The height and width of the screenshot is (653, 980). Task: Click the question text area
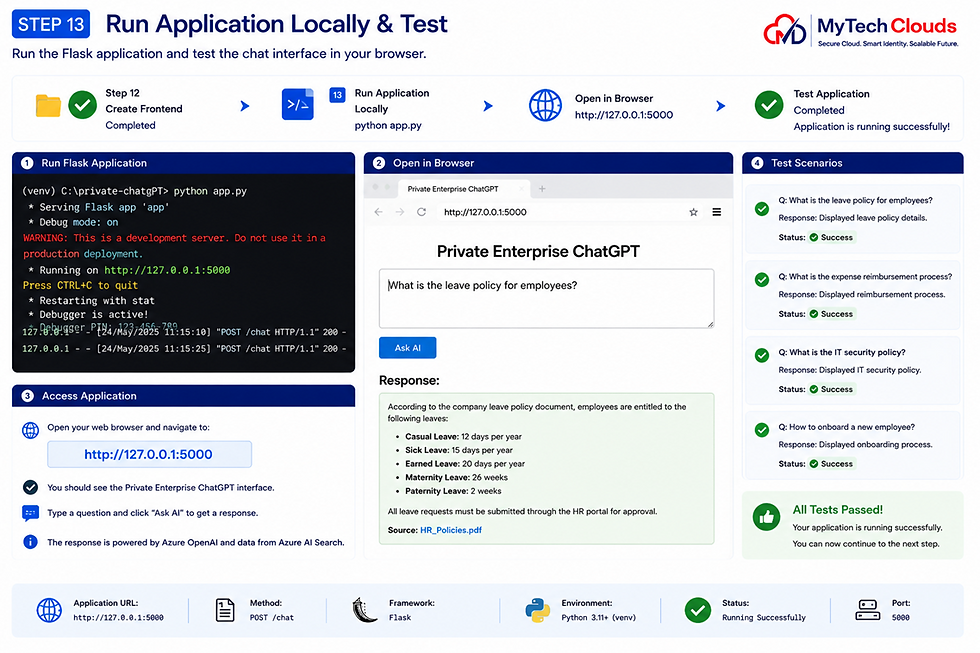pyautogui.click(x=546, y=299)
